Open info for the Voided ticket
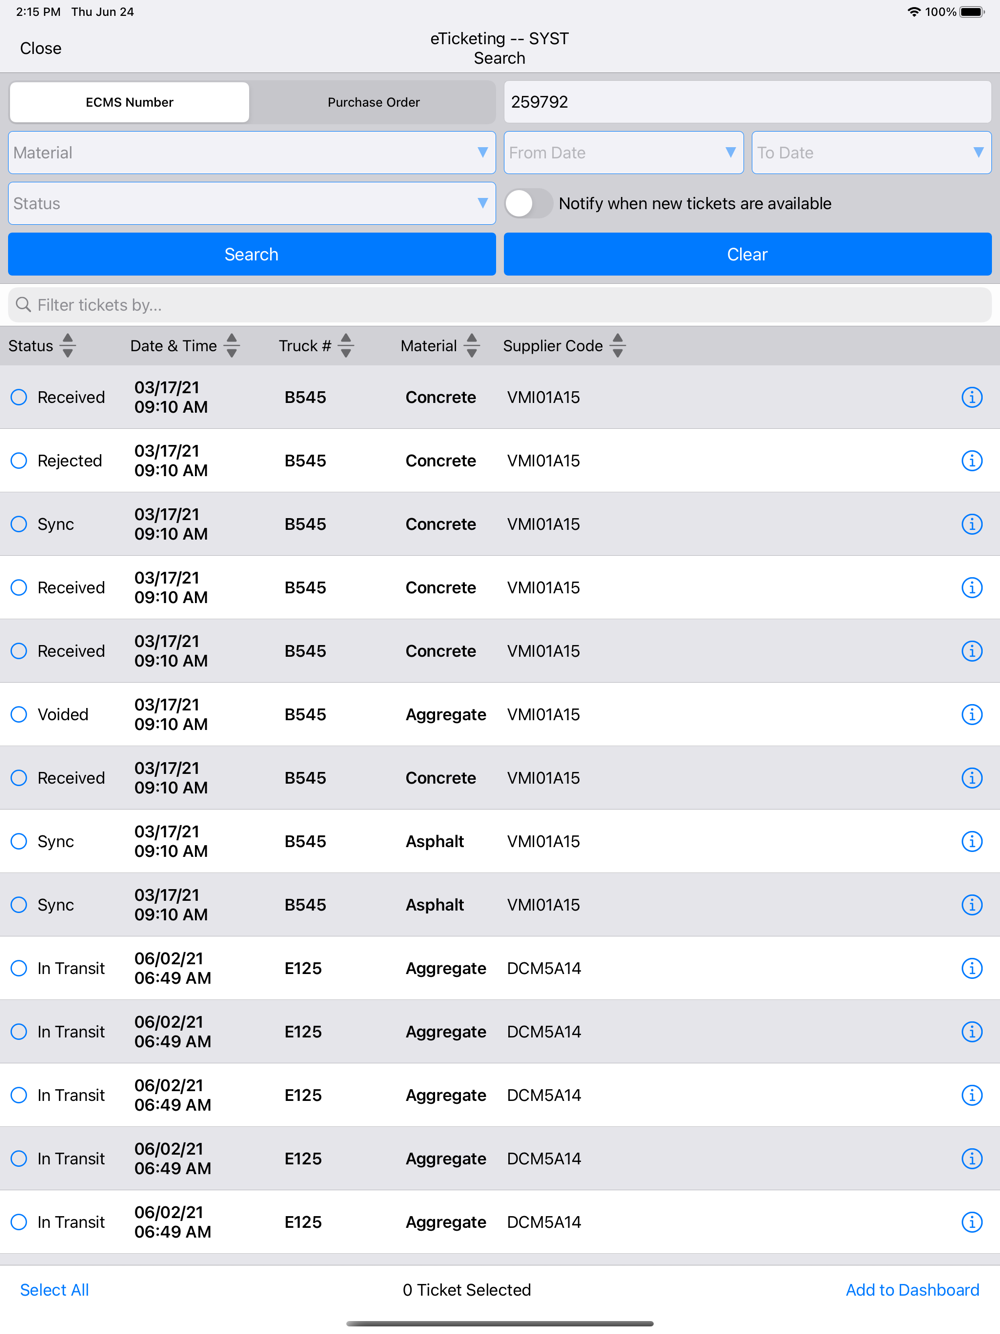 [x=972, y=715]
